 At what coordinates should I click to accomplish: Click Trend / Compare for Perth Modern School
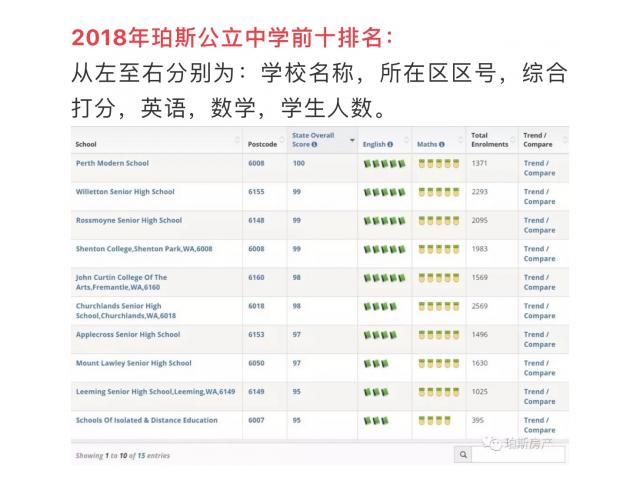pyautogui.click(x=539, y=168)
